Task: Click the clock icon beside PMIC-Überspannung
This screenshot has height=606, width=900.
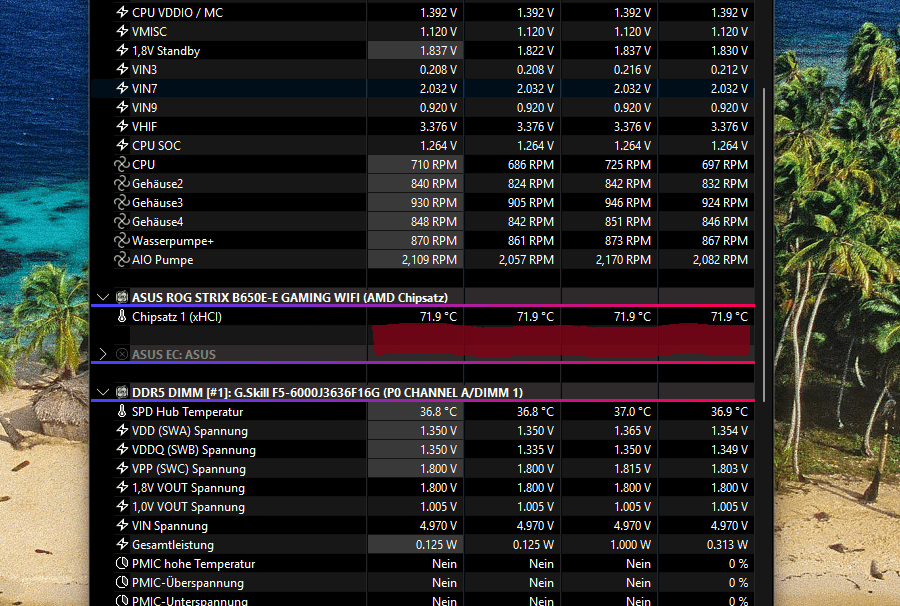Action: pos(122,582)
